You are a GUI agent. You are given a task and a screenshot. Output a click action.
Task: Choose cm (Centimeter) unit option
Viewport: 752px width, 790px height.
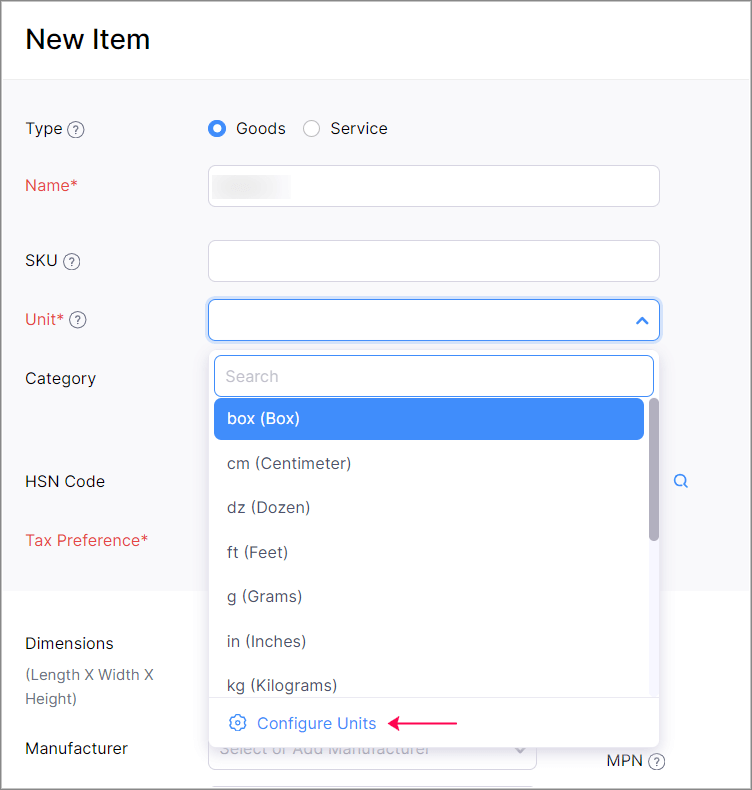point(429,464)
